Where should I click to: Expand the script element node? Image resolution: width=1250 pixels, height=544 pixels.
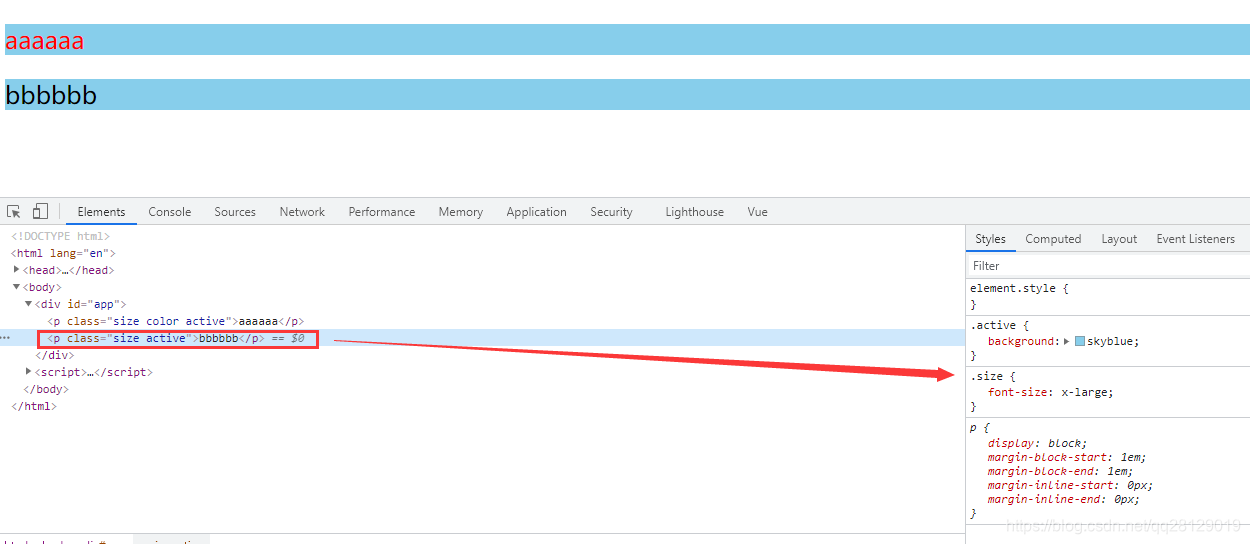[x=29, y=372]
